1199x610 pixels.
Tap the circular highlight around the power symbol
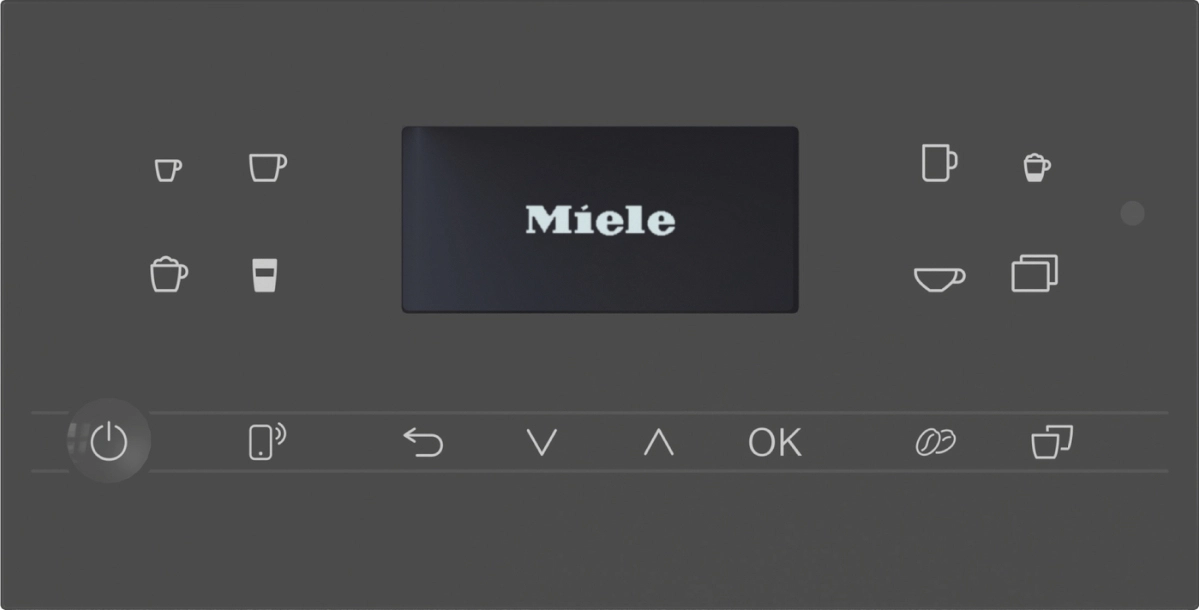pyautogui.click(x=109, y=441)
